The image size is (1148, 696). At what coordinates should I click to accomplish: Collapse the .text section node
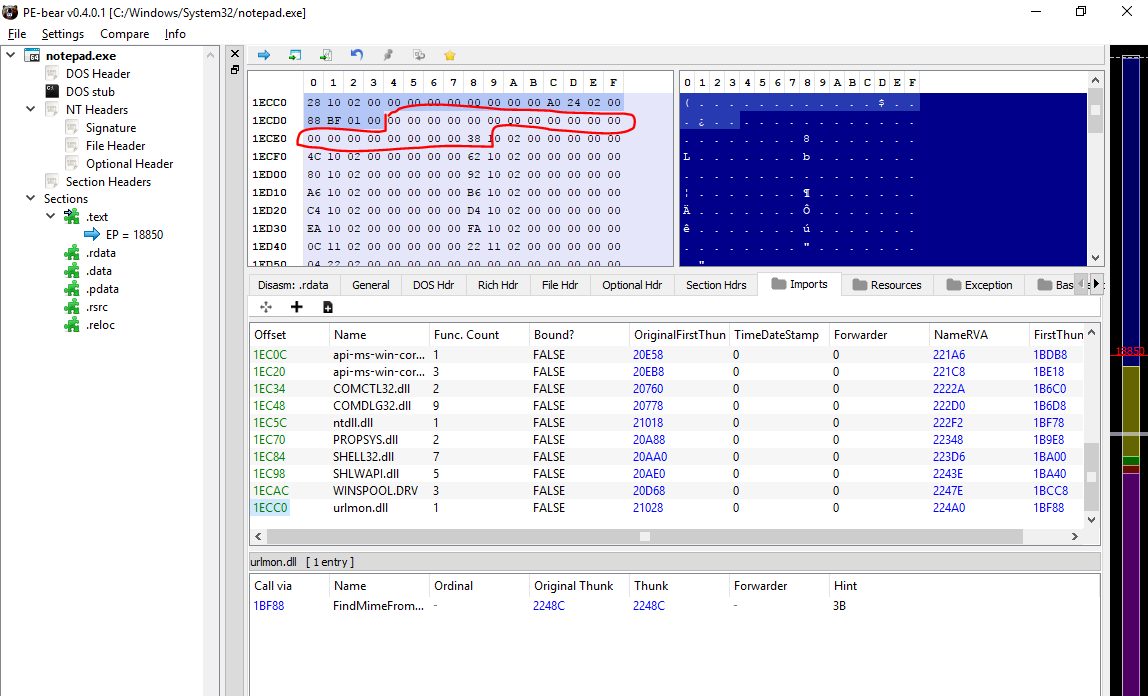[51, 217]
